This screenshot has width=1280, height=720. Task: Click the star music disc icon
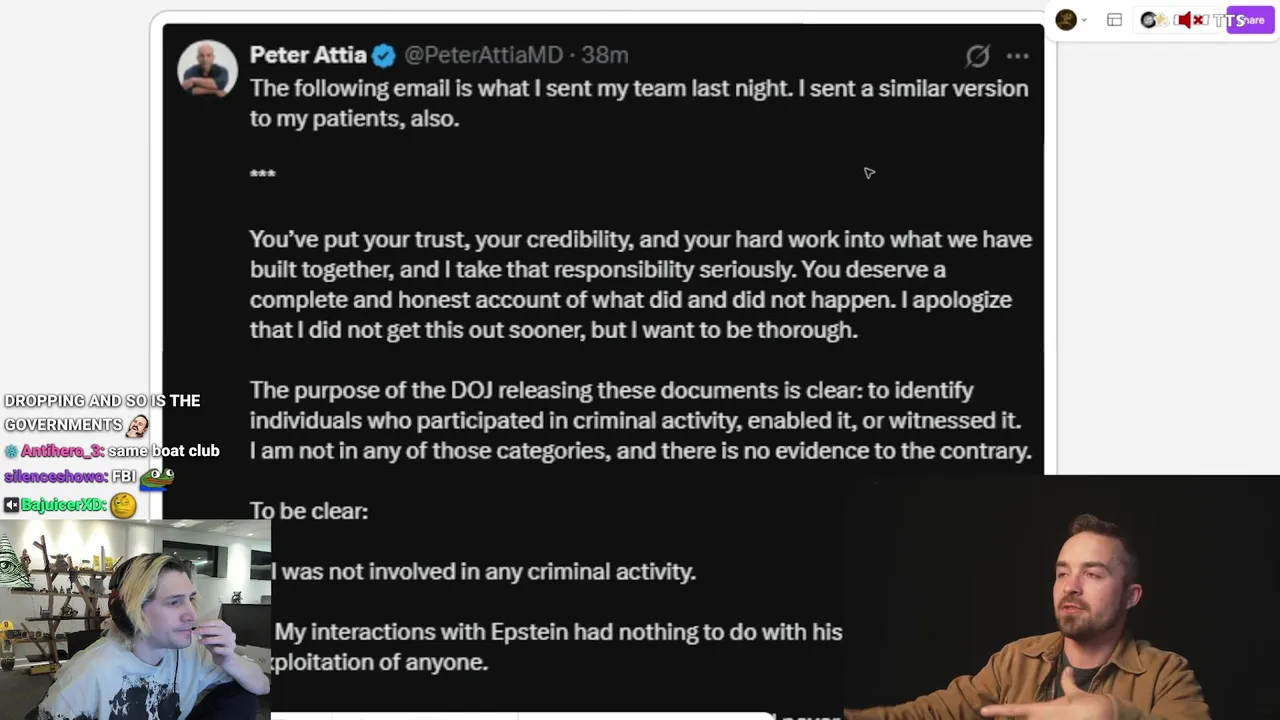[x=1150, y=20]
